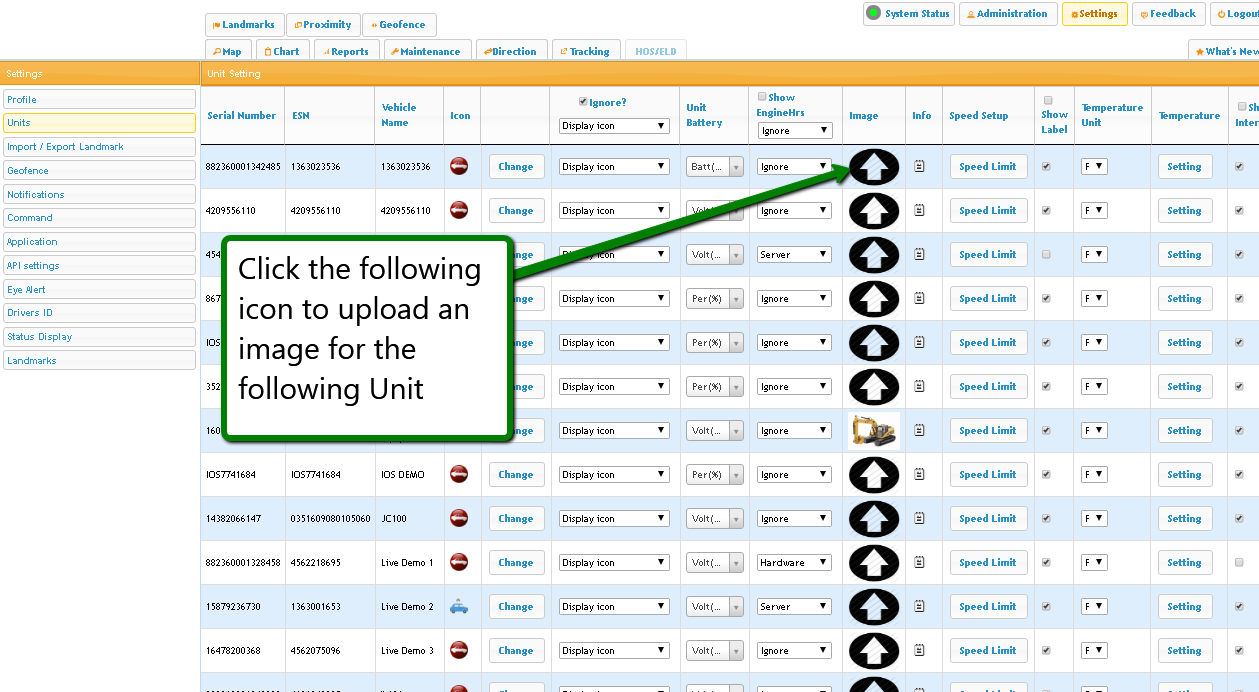Viewport: 1259px width, 692px height.
Task: Enable the Show EngineHrs checkbox
Action: [x=762, y=97]
